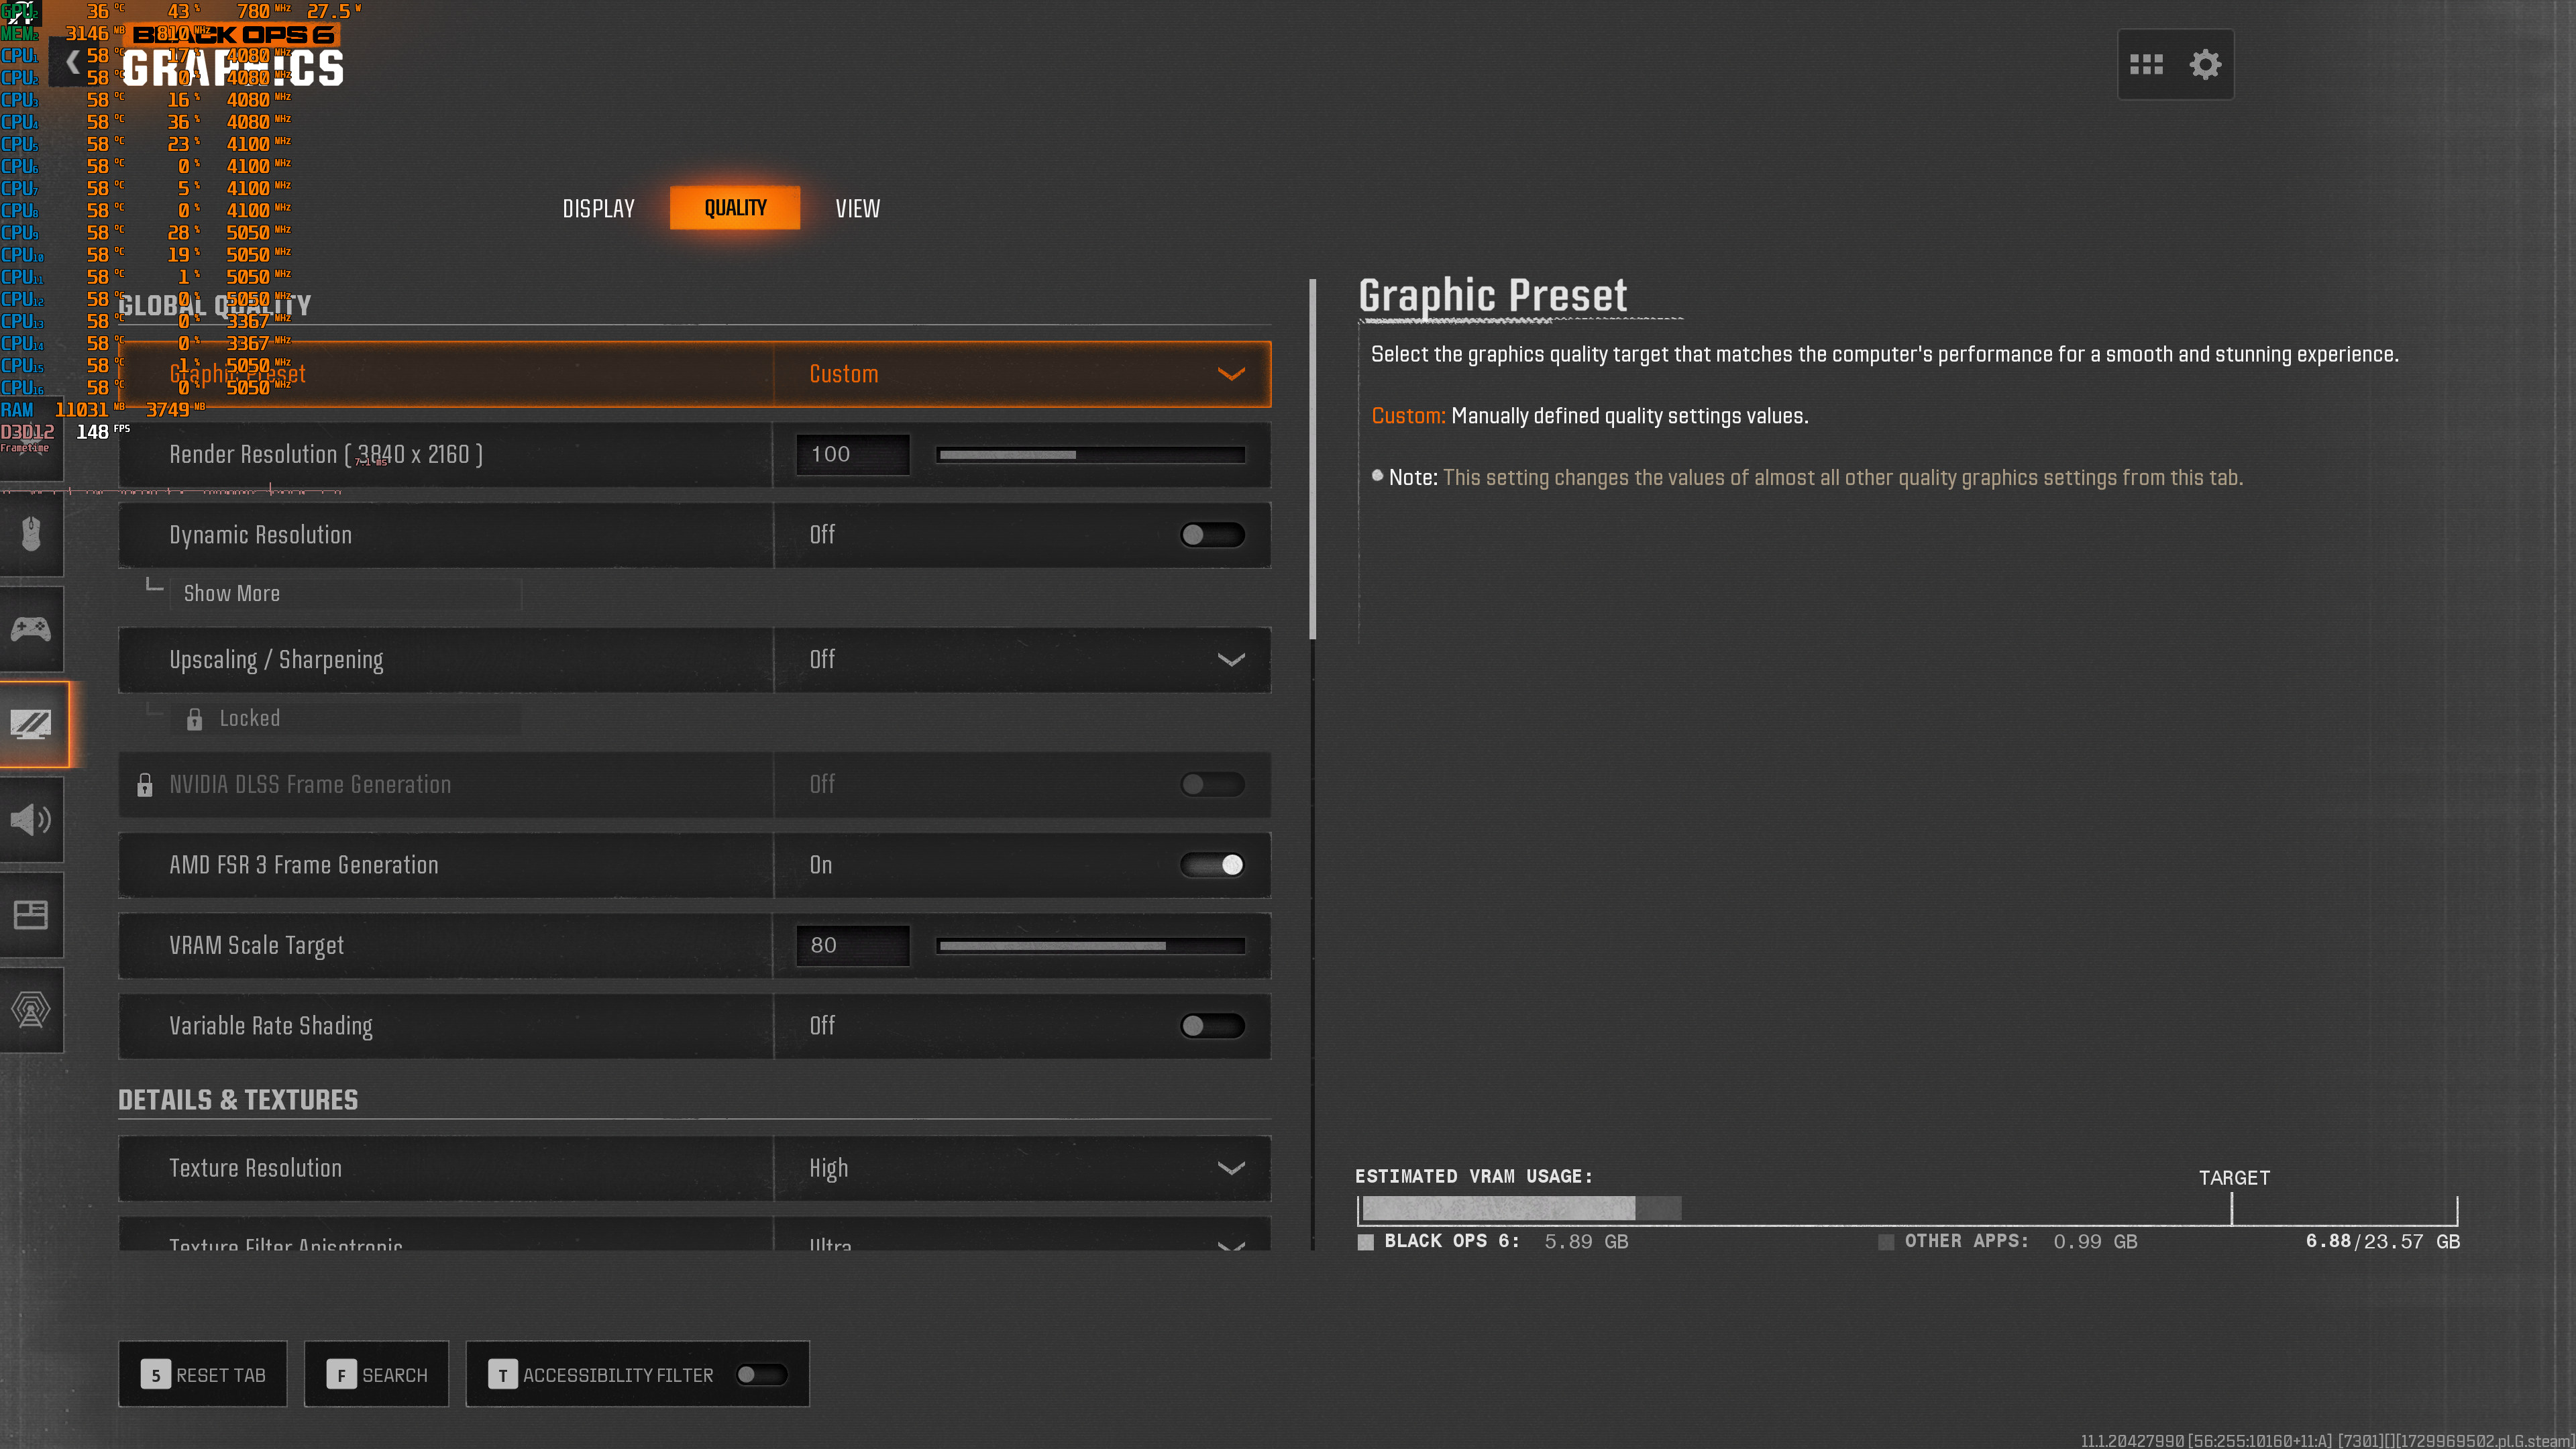Screen dimensions: 2576x1449
Task: Open the Texture Resolution dropdown
Action: (x=1021, y=1168)
